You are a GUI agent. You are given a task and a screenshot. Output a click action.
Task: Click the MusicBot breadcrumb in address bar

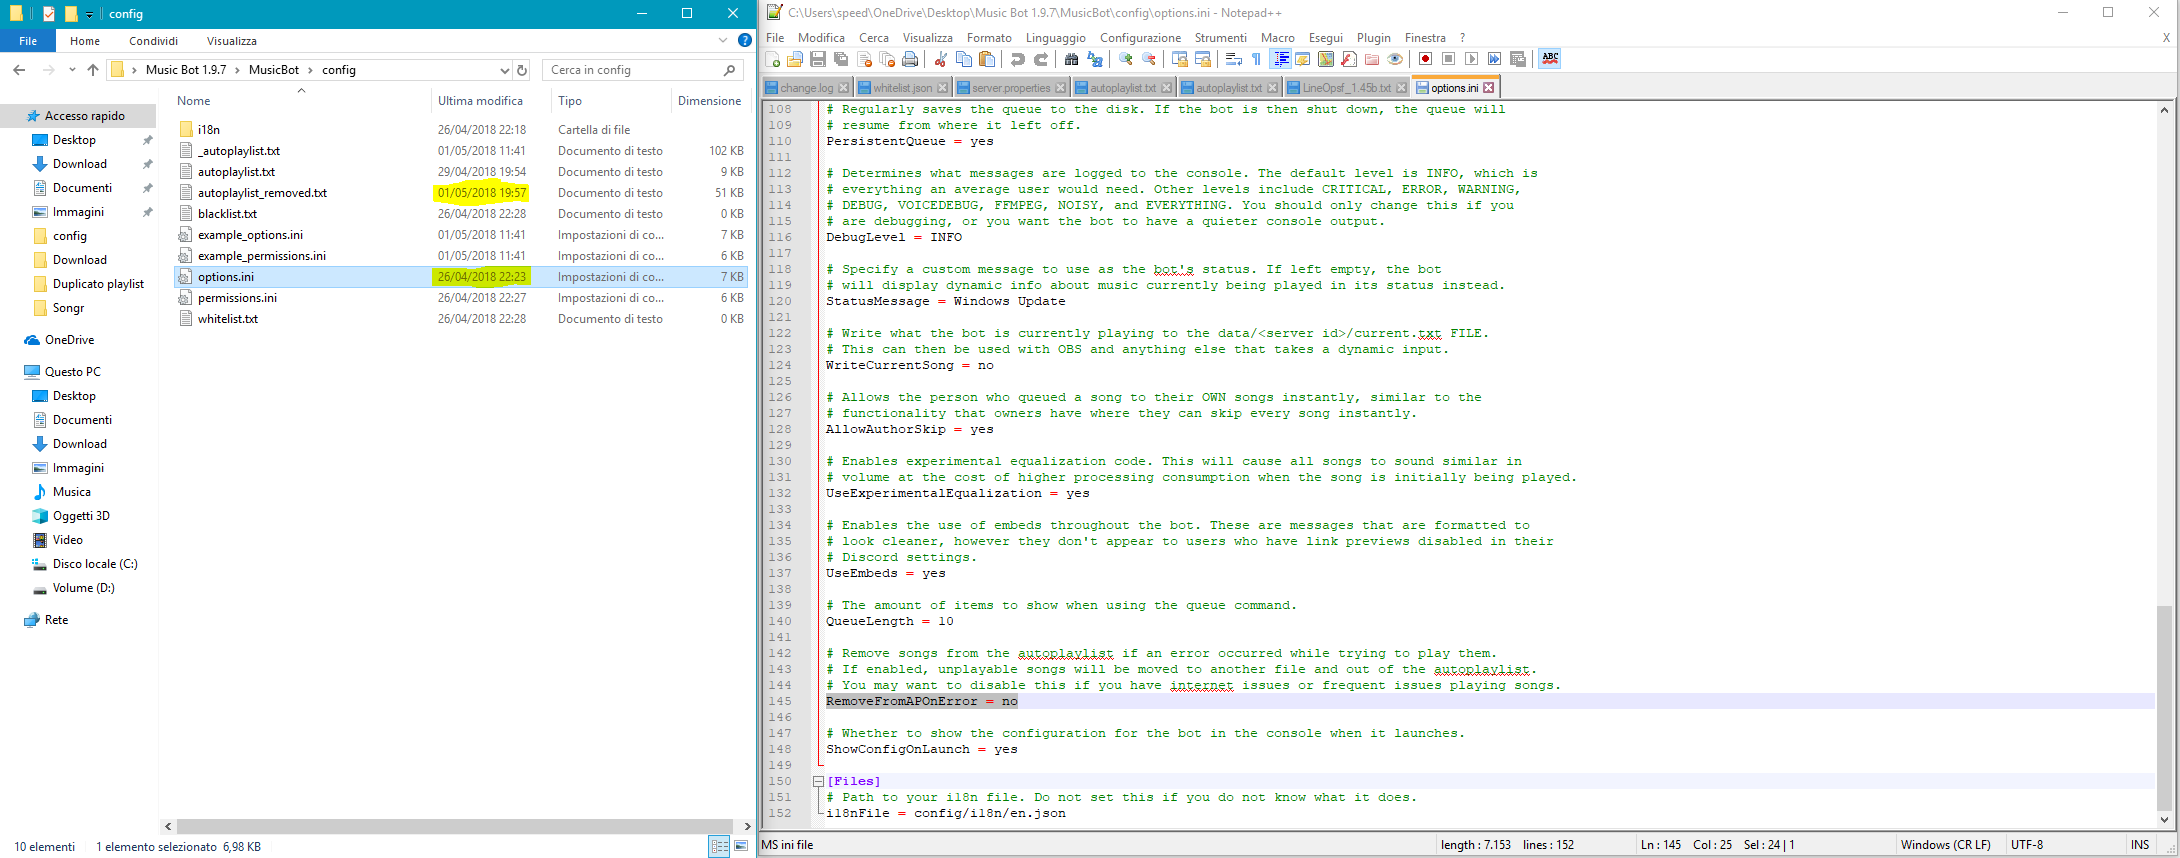click(273, 70)
